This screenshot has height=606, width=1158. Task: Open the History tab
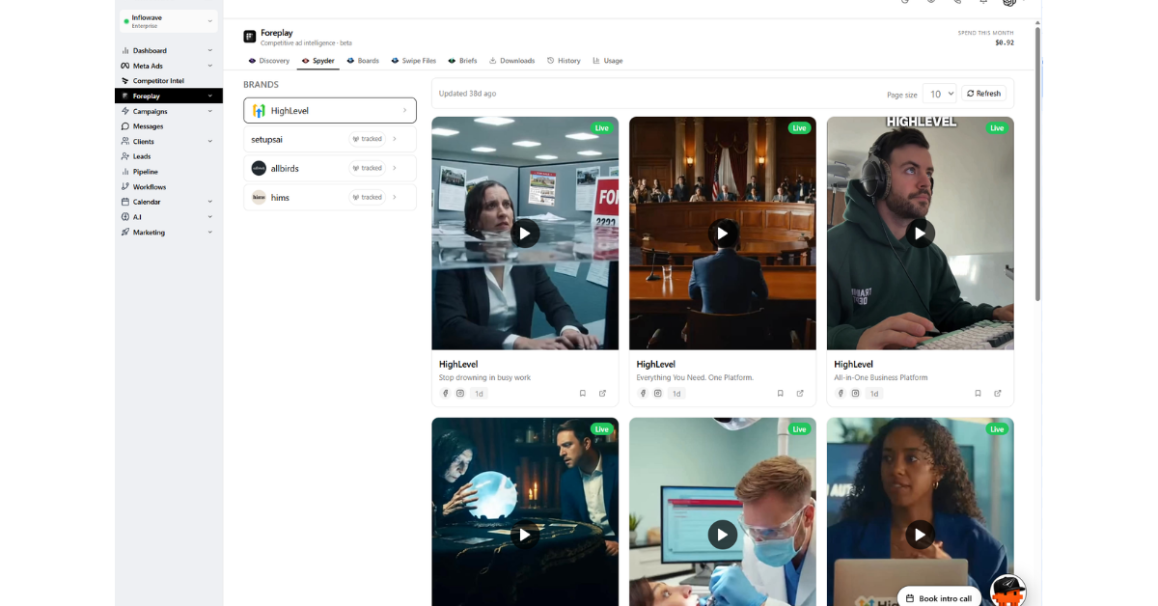point(563,61)
